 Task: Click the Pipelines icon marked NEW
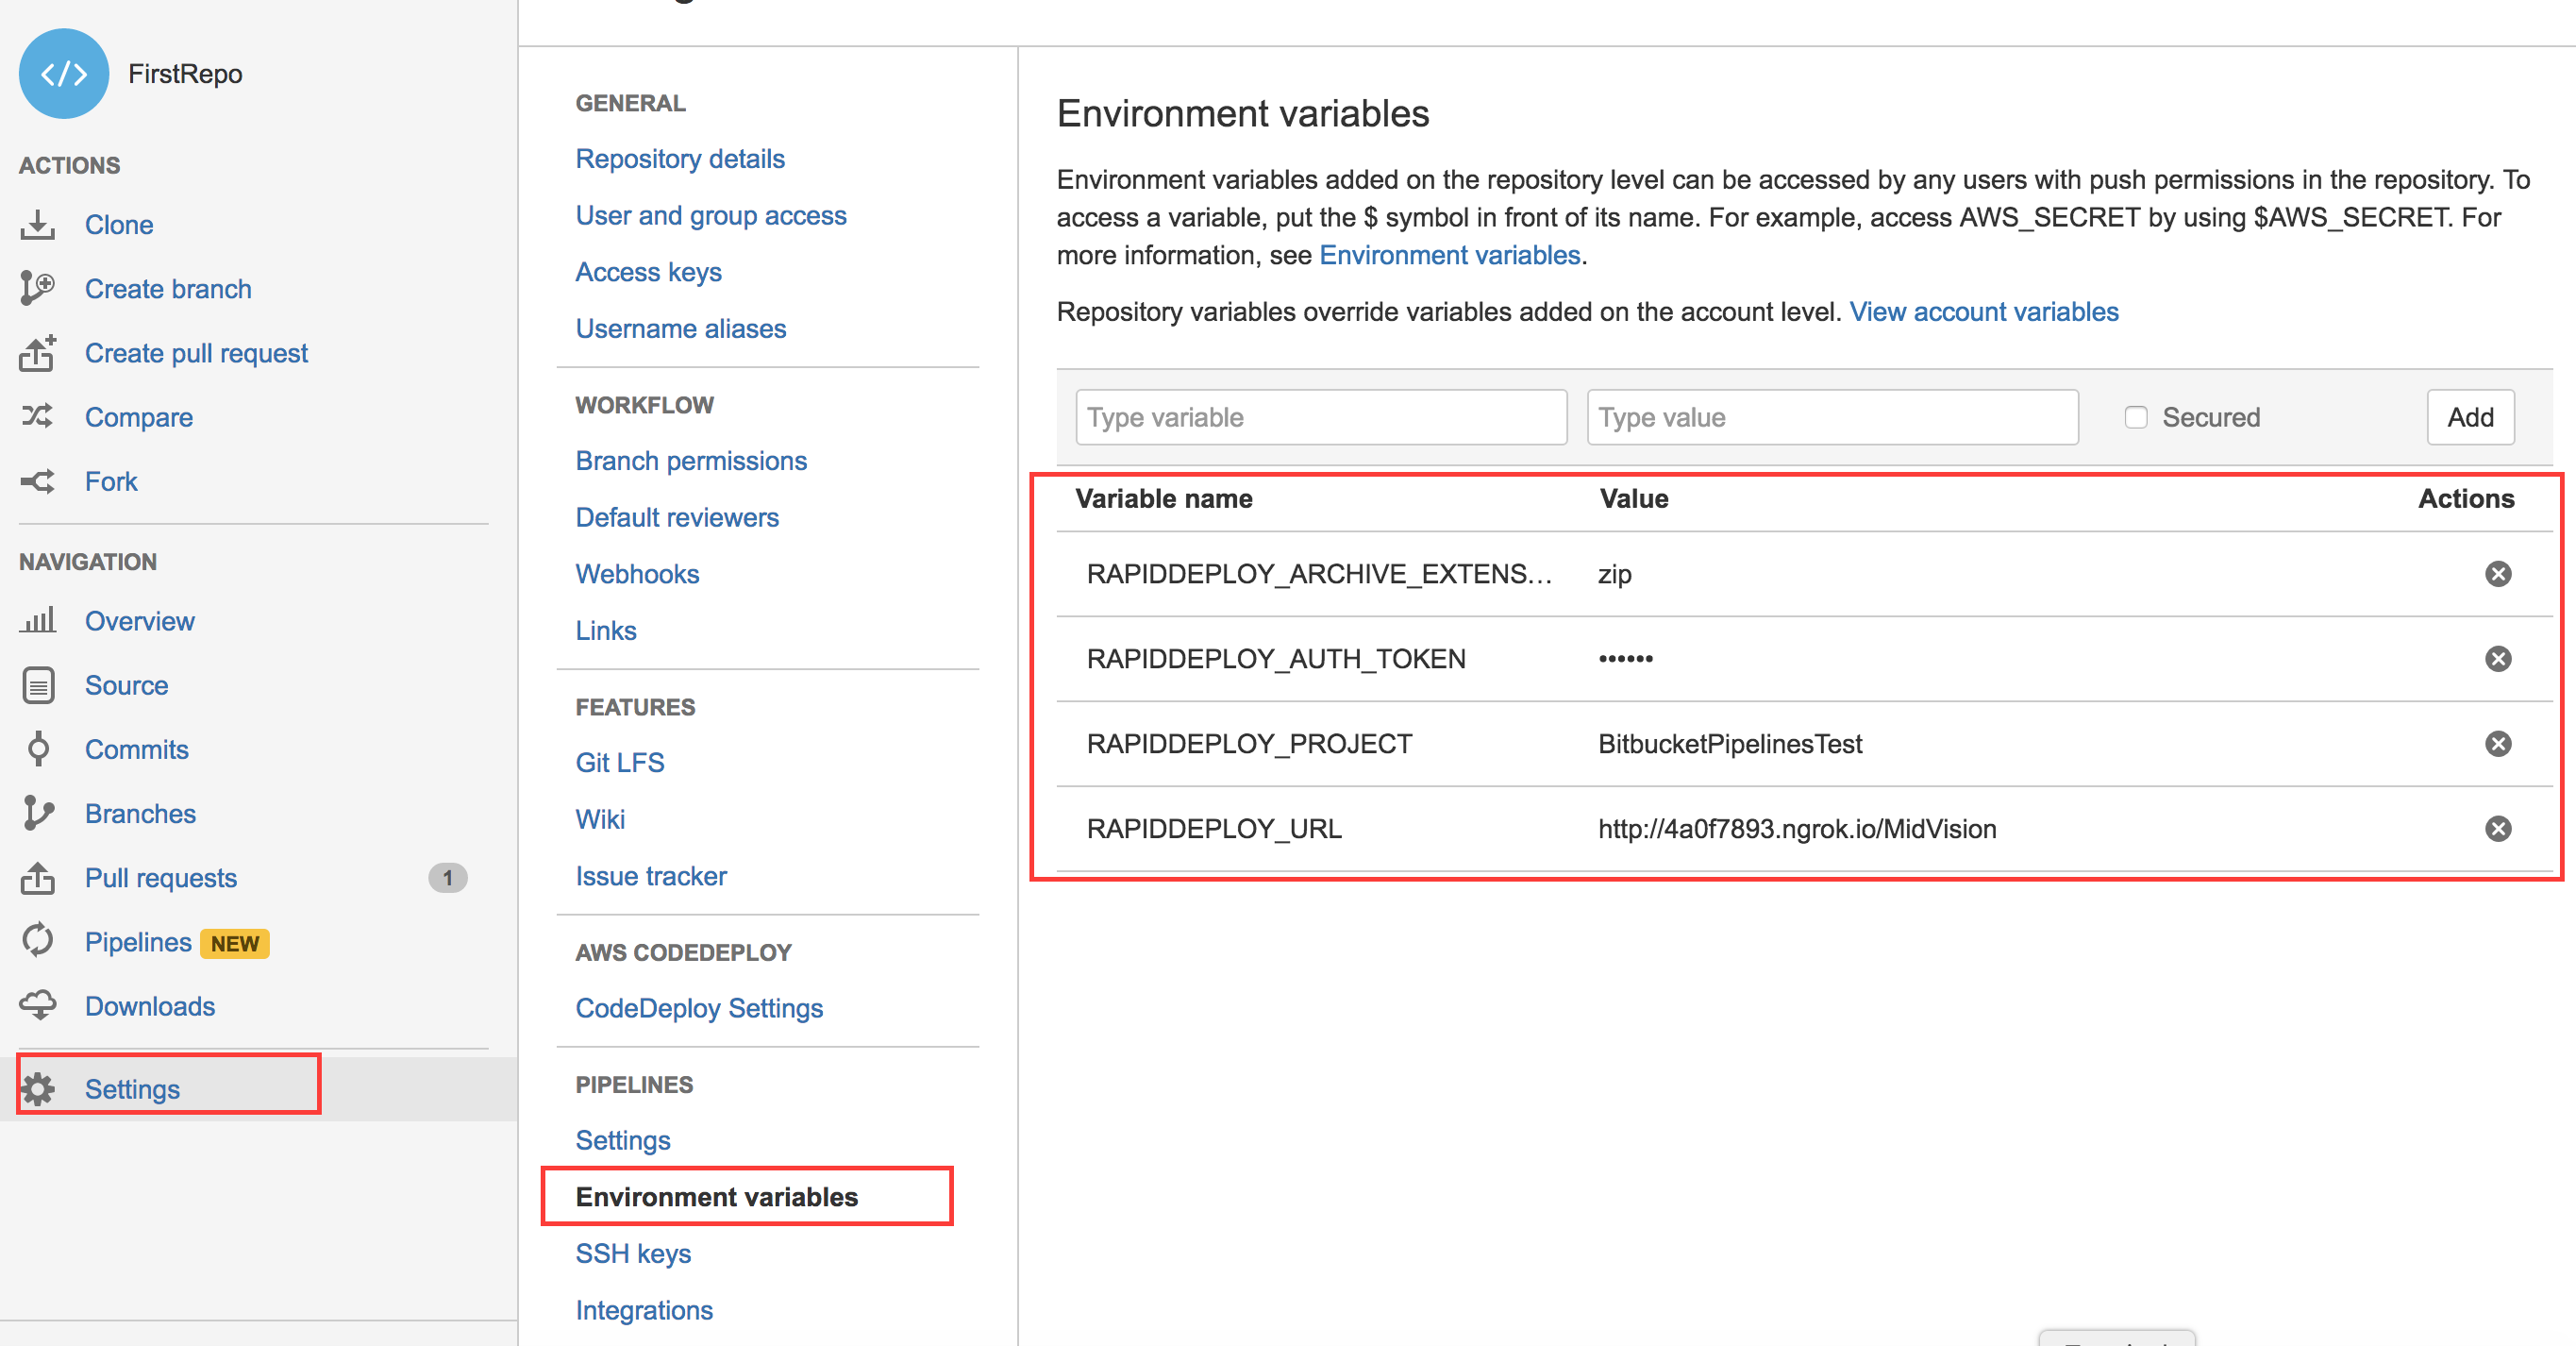pyautogui.click(x=38, y=941)
